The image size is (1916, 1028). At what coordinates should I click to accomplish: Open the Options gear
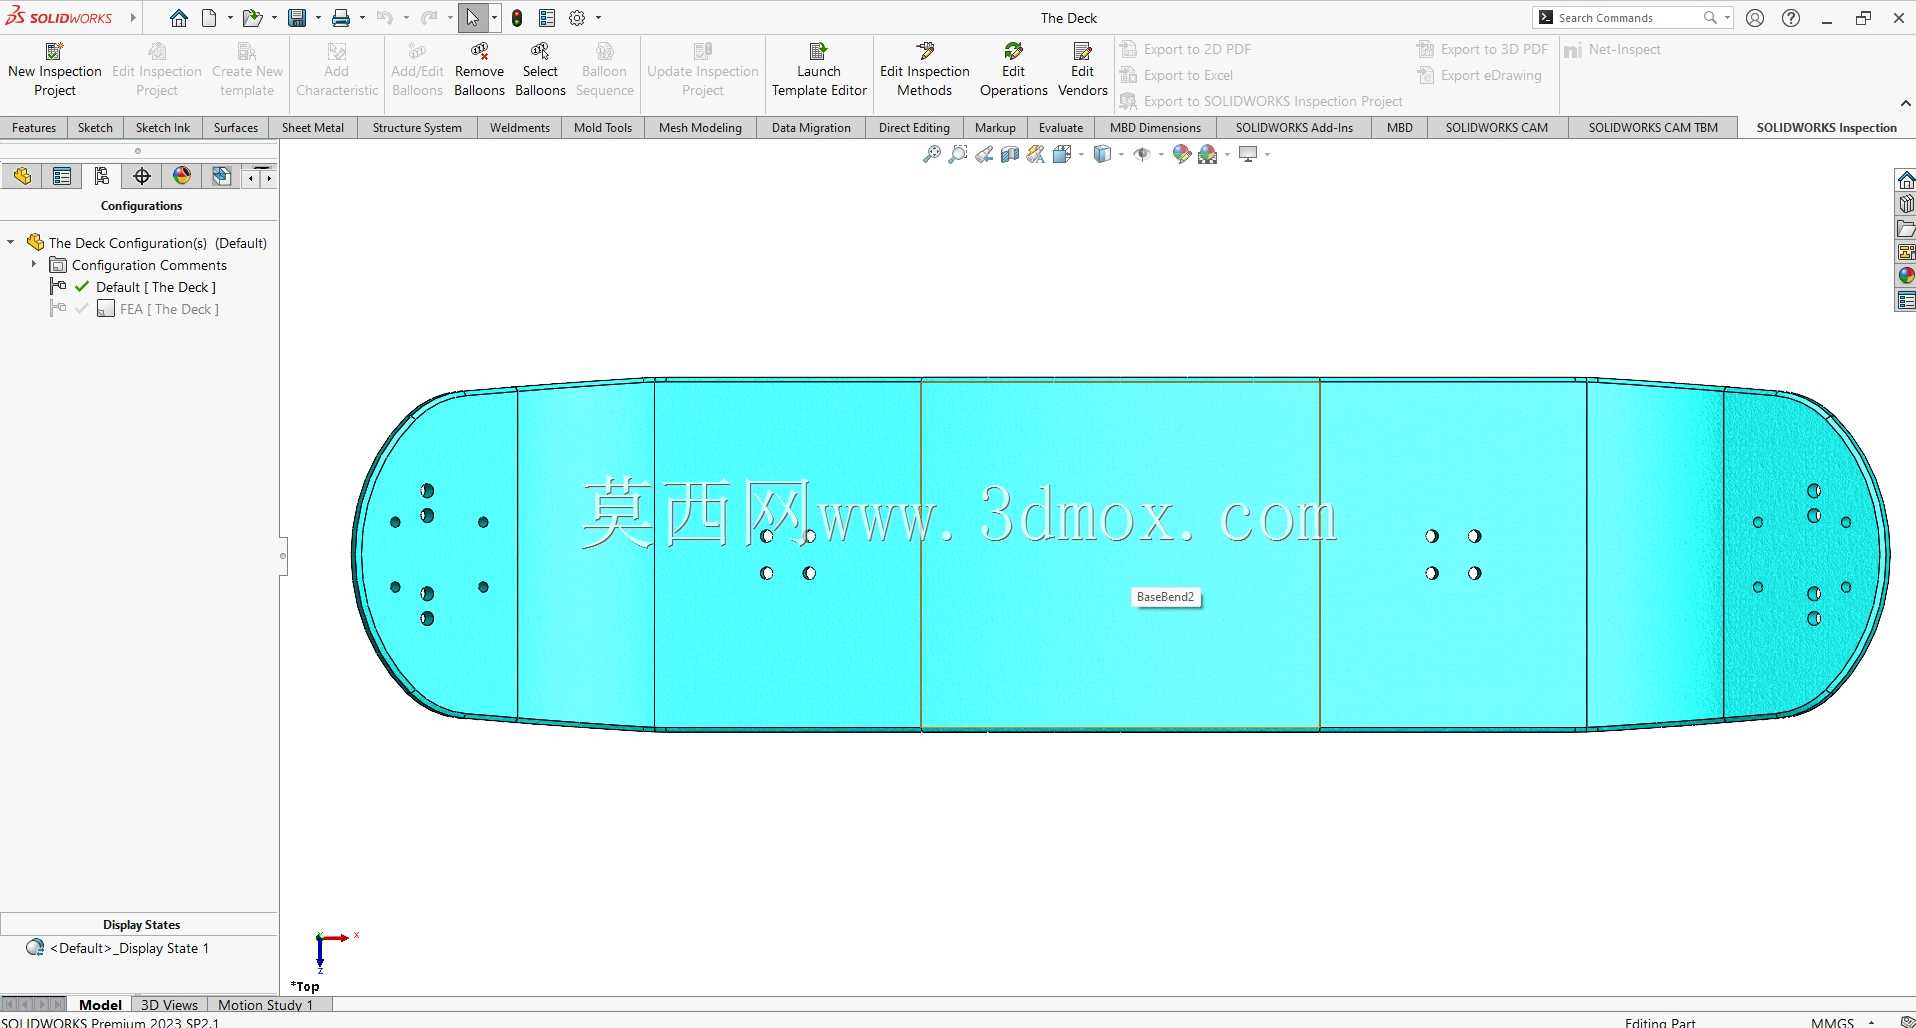coord(577,18)
